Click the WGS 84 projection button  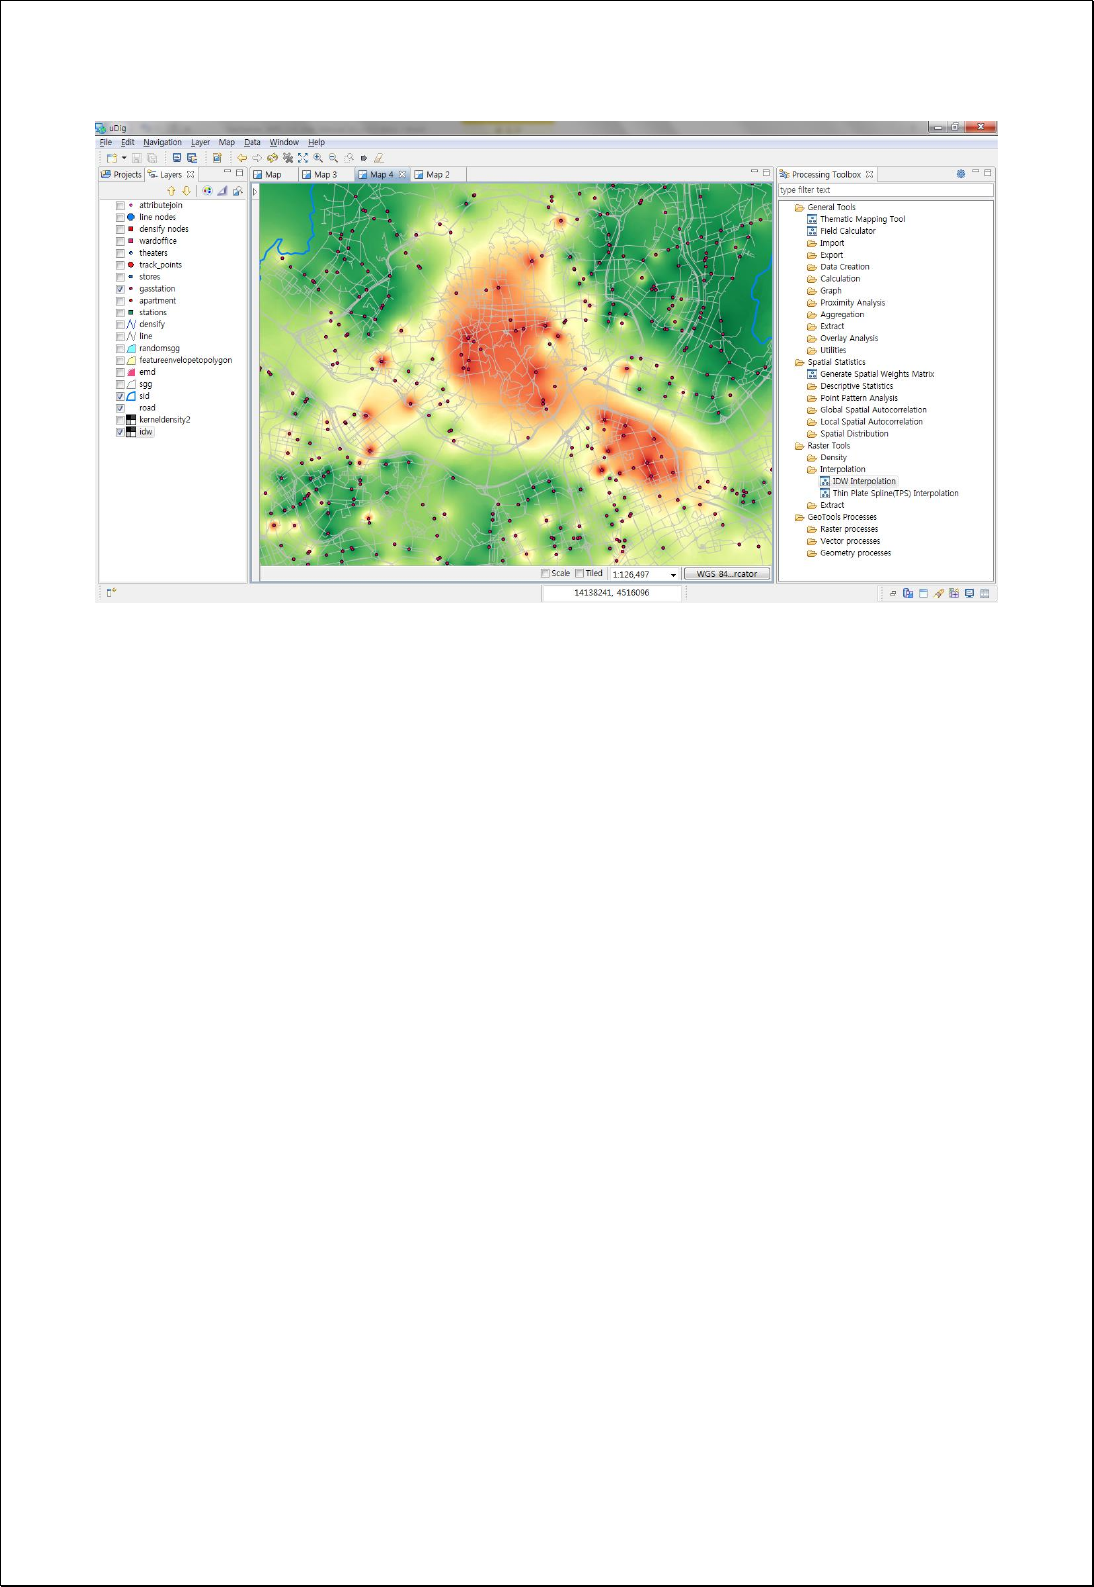(x=727, y=574)
